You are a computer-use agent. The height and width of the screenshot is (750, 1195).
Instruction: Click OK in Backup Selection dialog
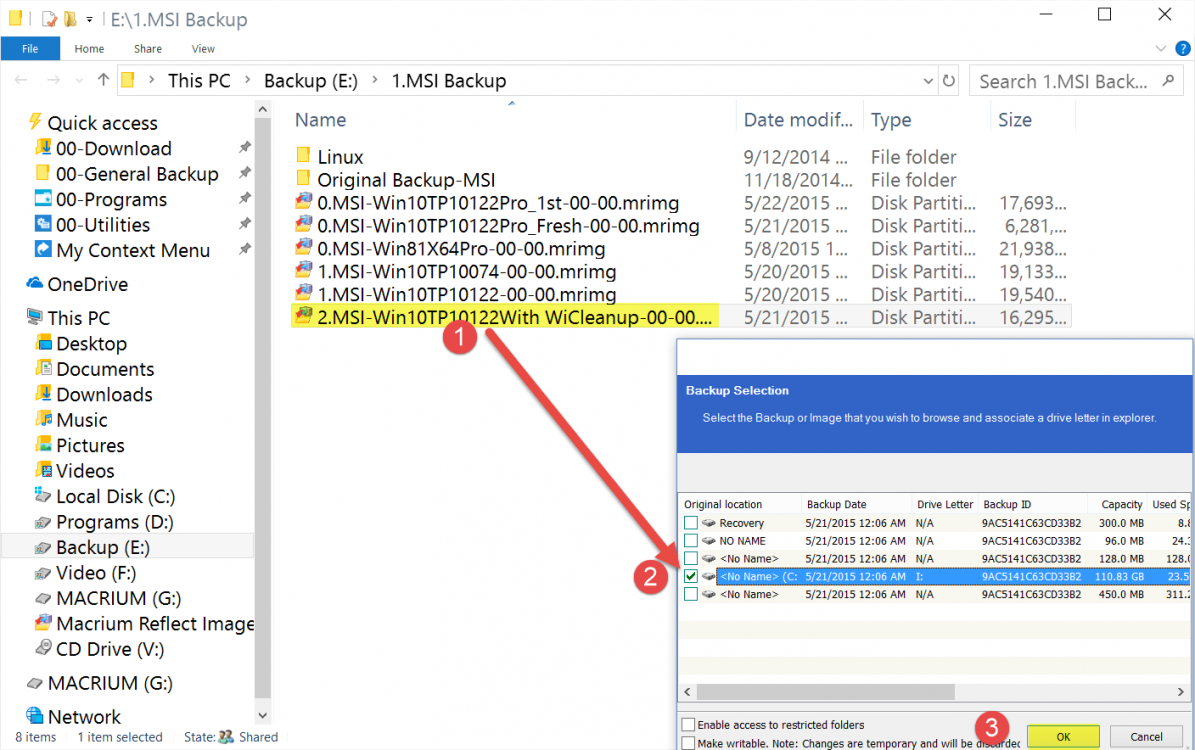coord(1063,736)
